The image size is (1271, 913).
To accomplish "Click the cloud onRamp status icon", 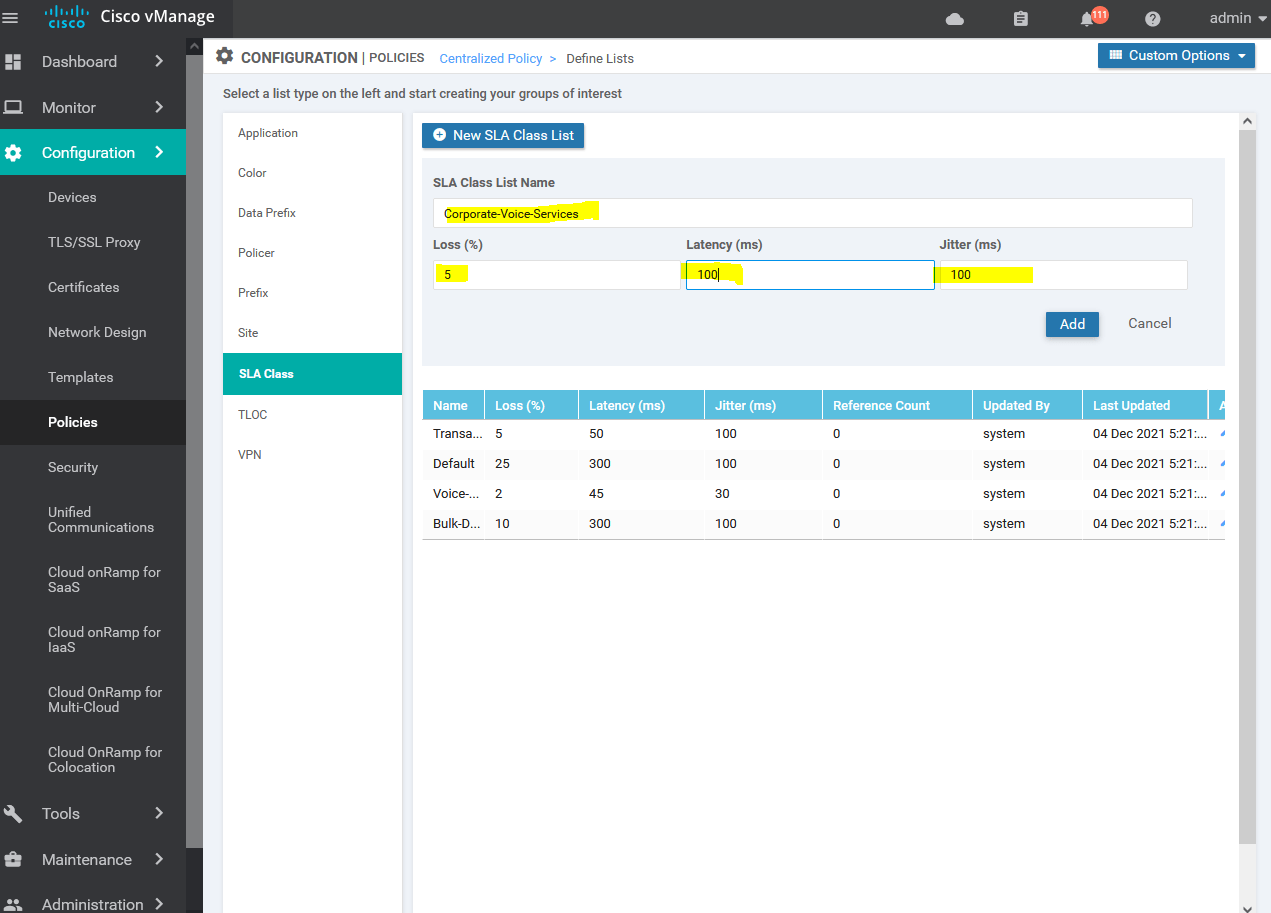I will 954,19.
